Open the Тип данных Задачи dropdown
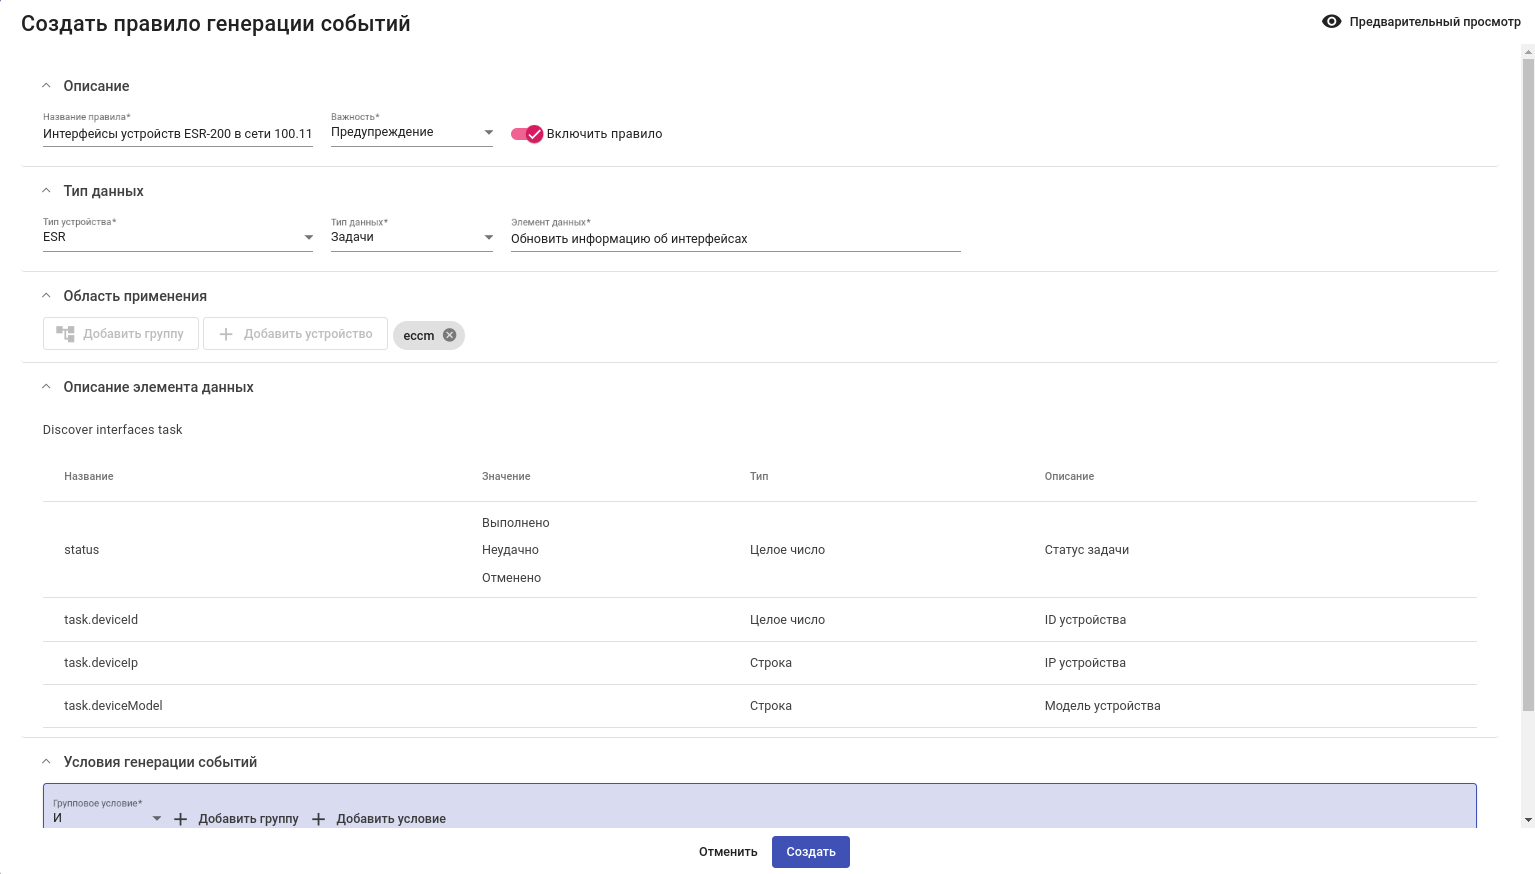This screenshot has height=874, width=1535. point(411,237)
